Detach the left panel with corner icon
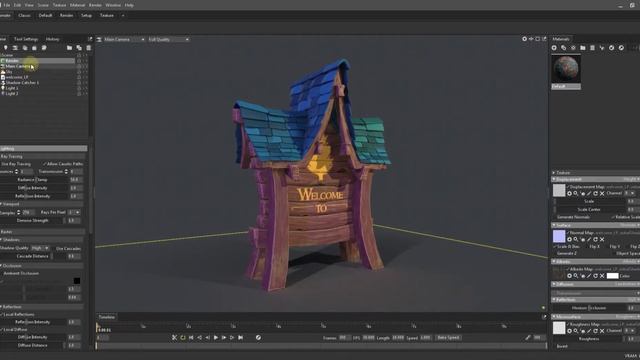 [90, 39]
